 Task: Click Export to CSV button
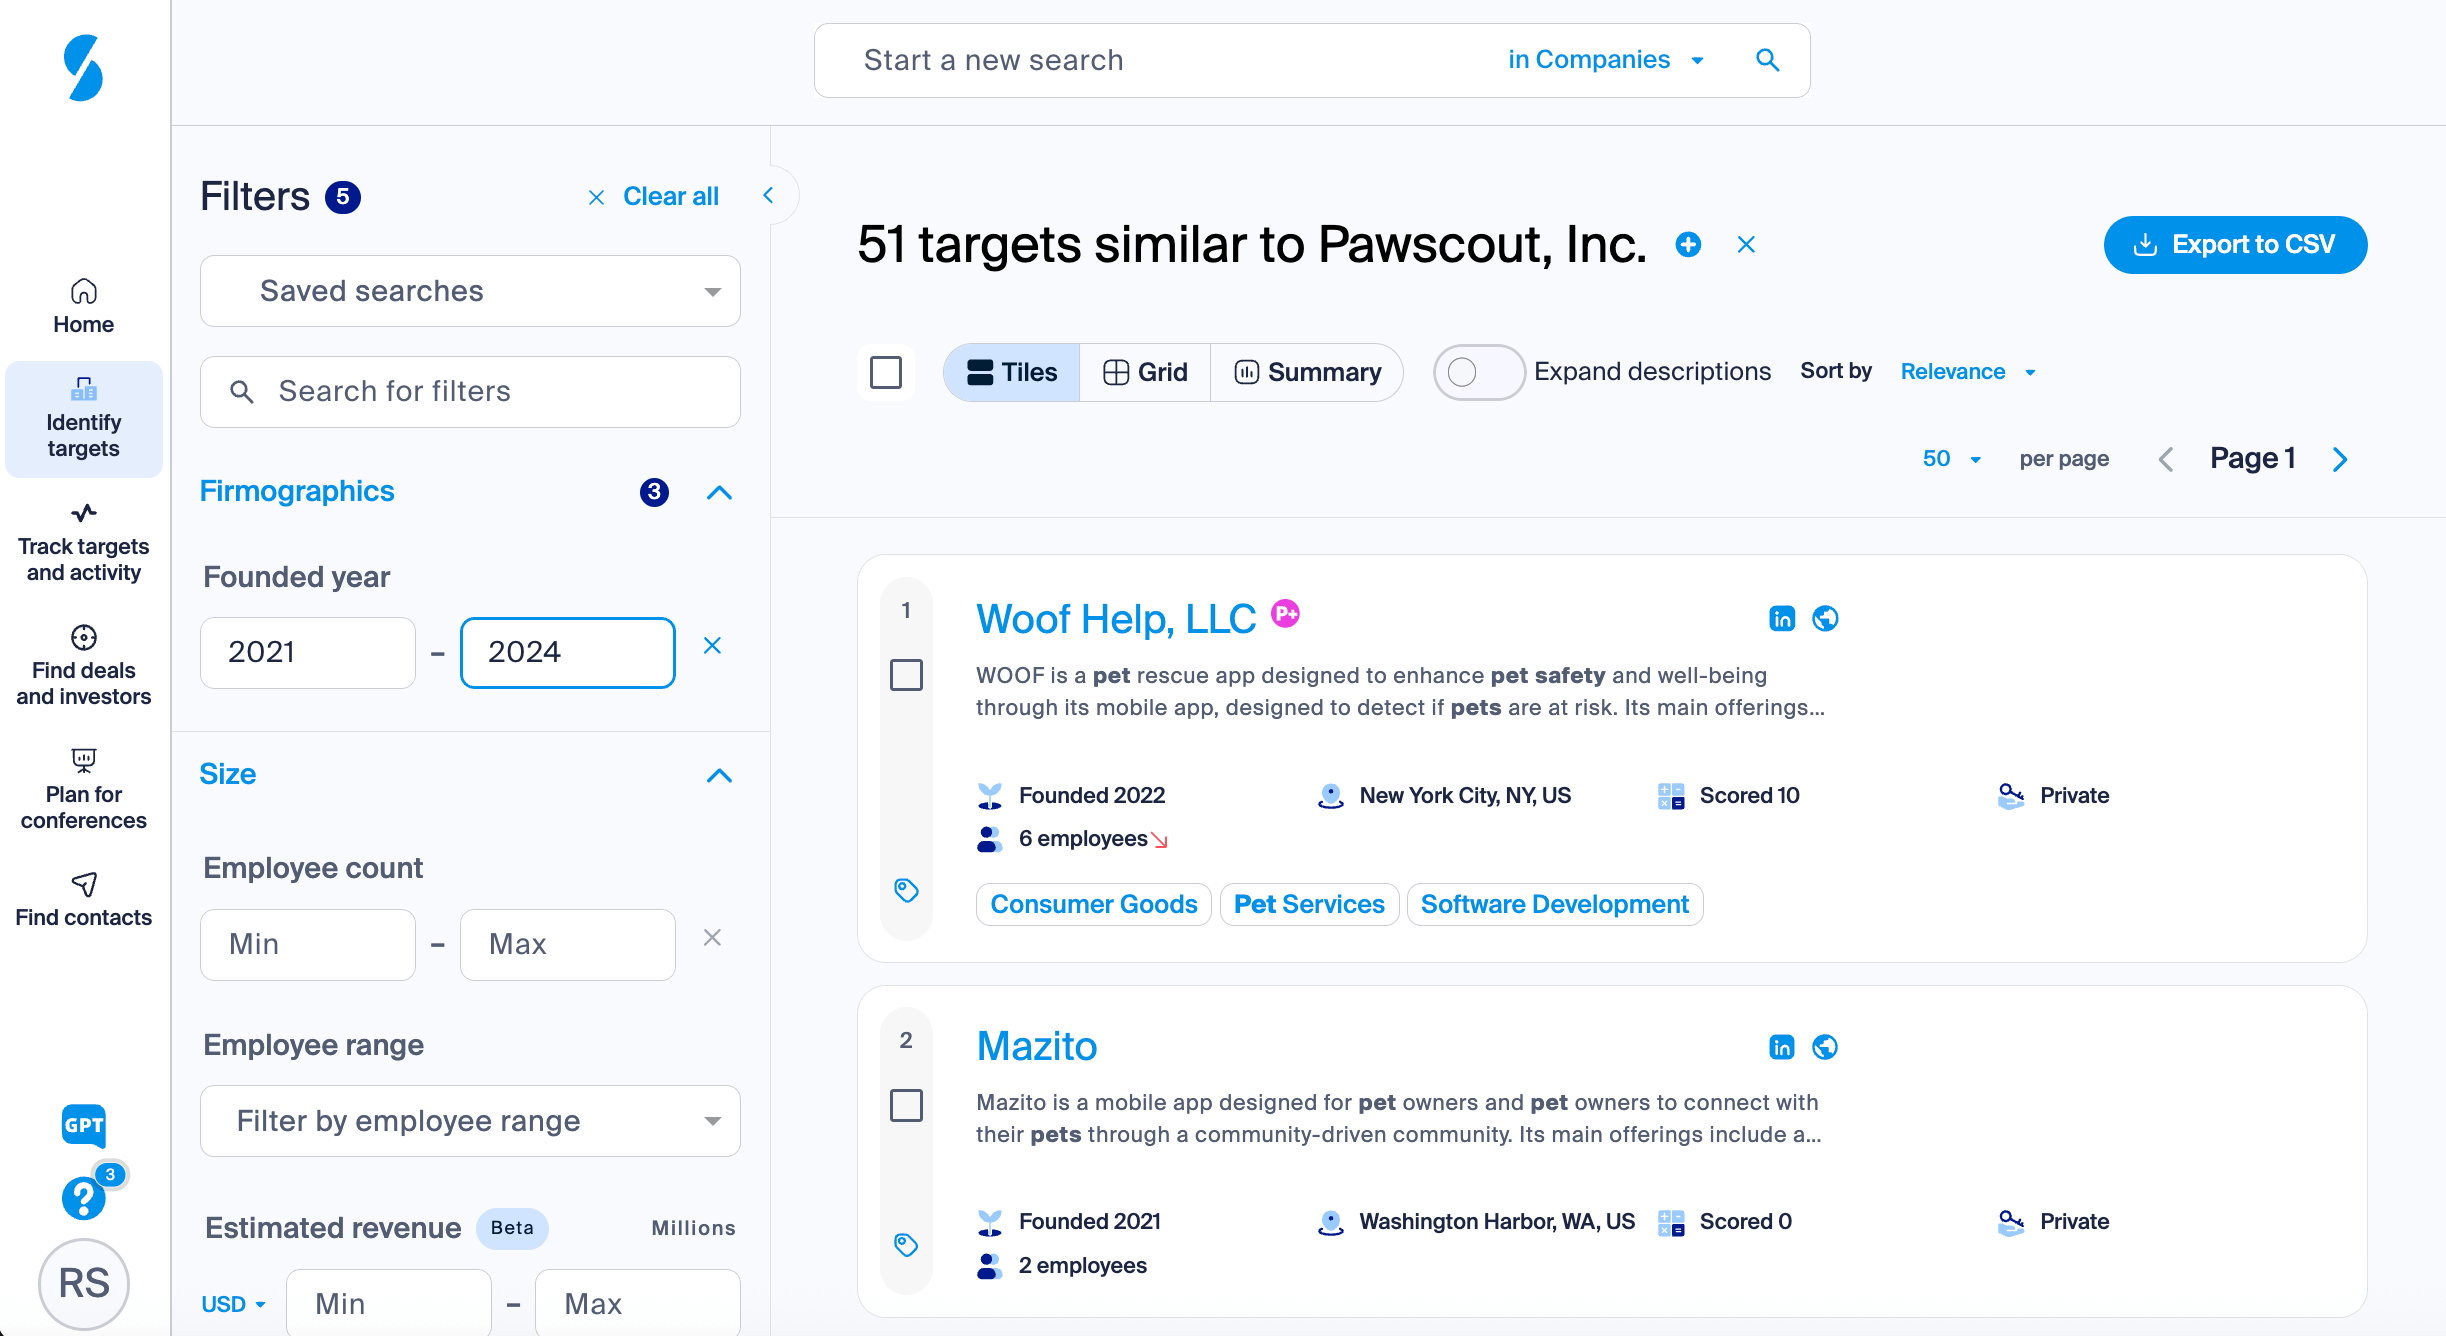pyautogui.click(x=2235, y=245)
